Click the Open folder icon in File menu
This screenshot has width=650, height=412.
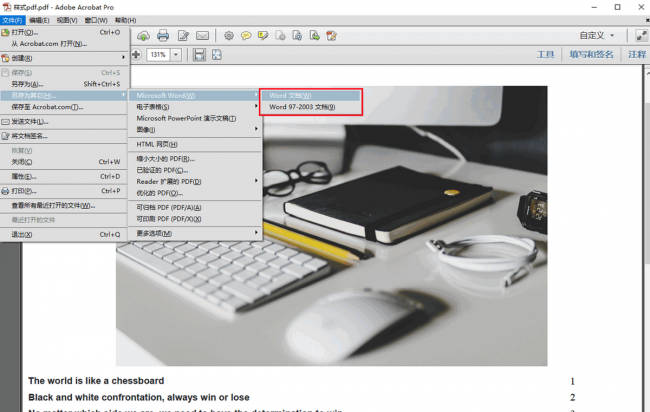pos(5,32)
